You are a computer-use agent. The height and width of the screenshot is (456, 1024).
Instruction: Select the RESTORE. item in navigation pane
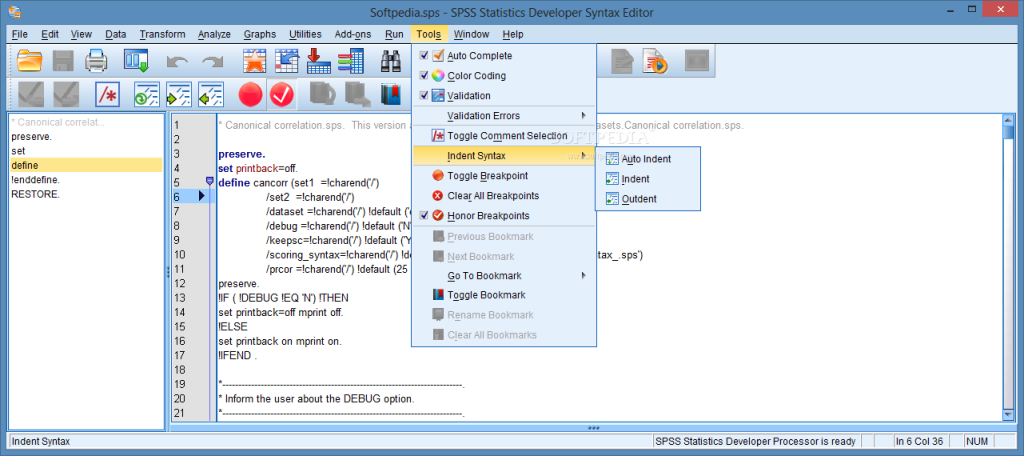coord(35,194)
